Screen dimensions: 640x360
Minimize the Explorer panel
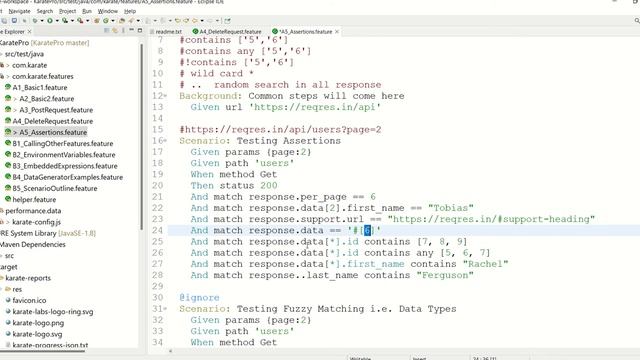point(131,30)
